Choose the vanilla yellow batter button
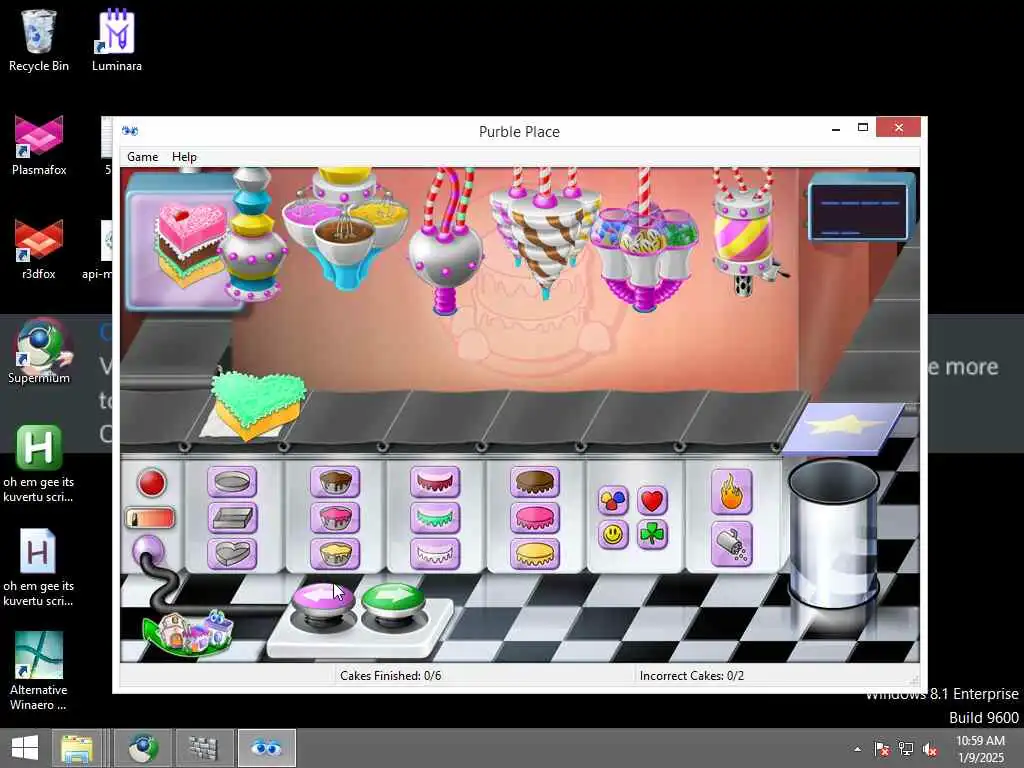The width and height of the screenshot is (1024, 768). point(334,554)
